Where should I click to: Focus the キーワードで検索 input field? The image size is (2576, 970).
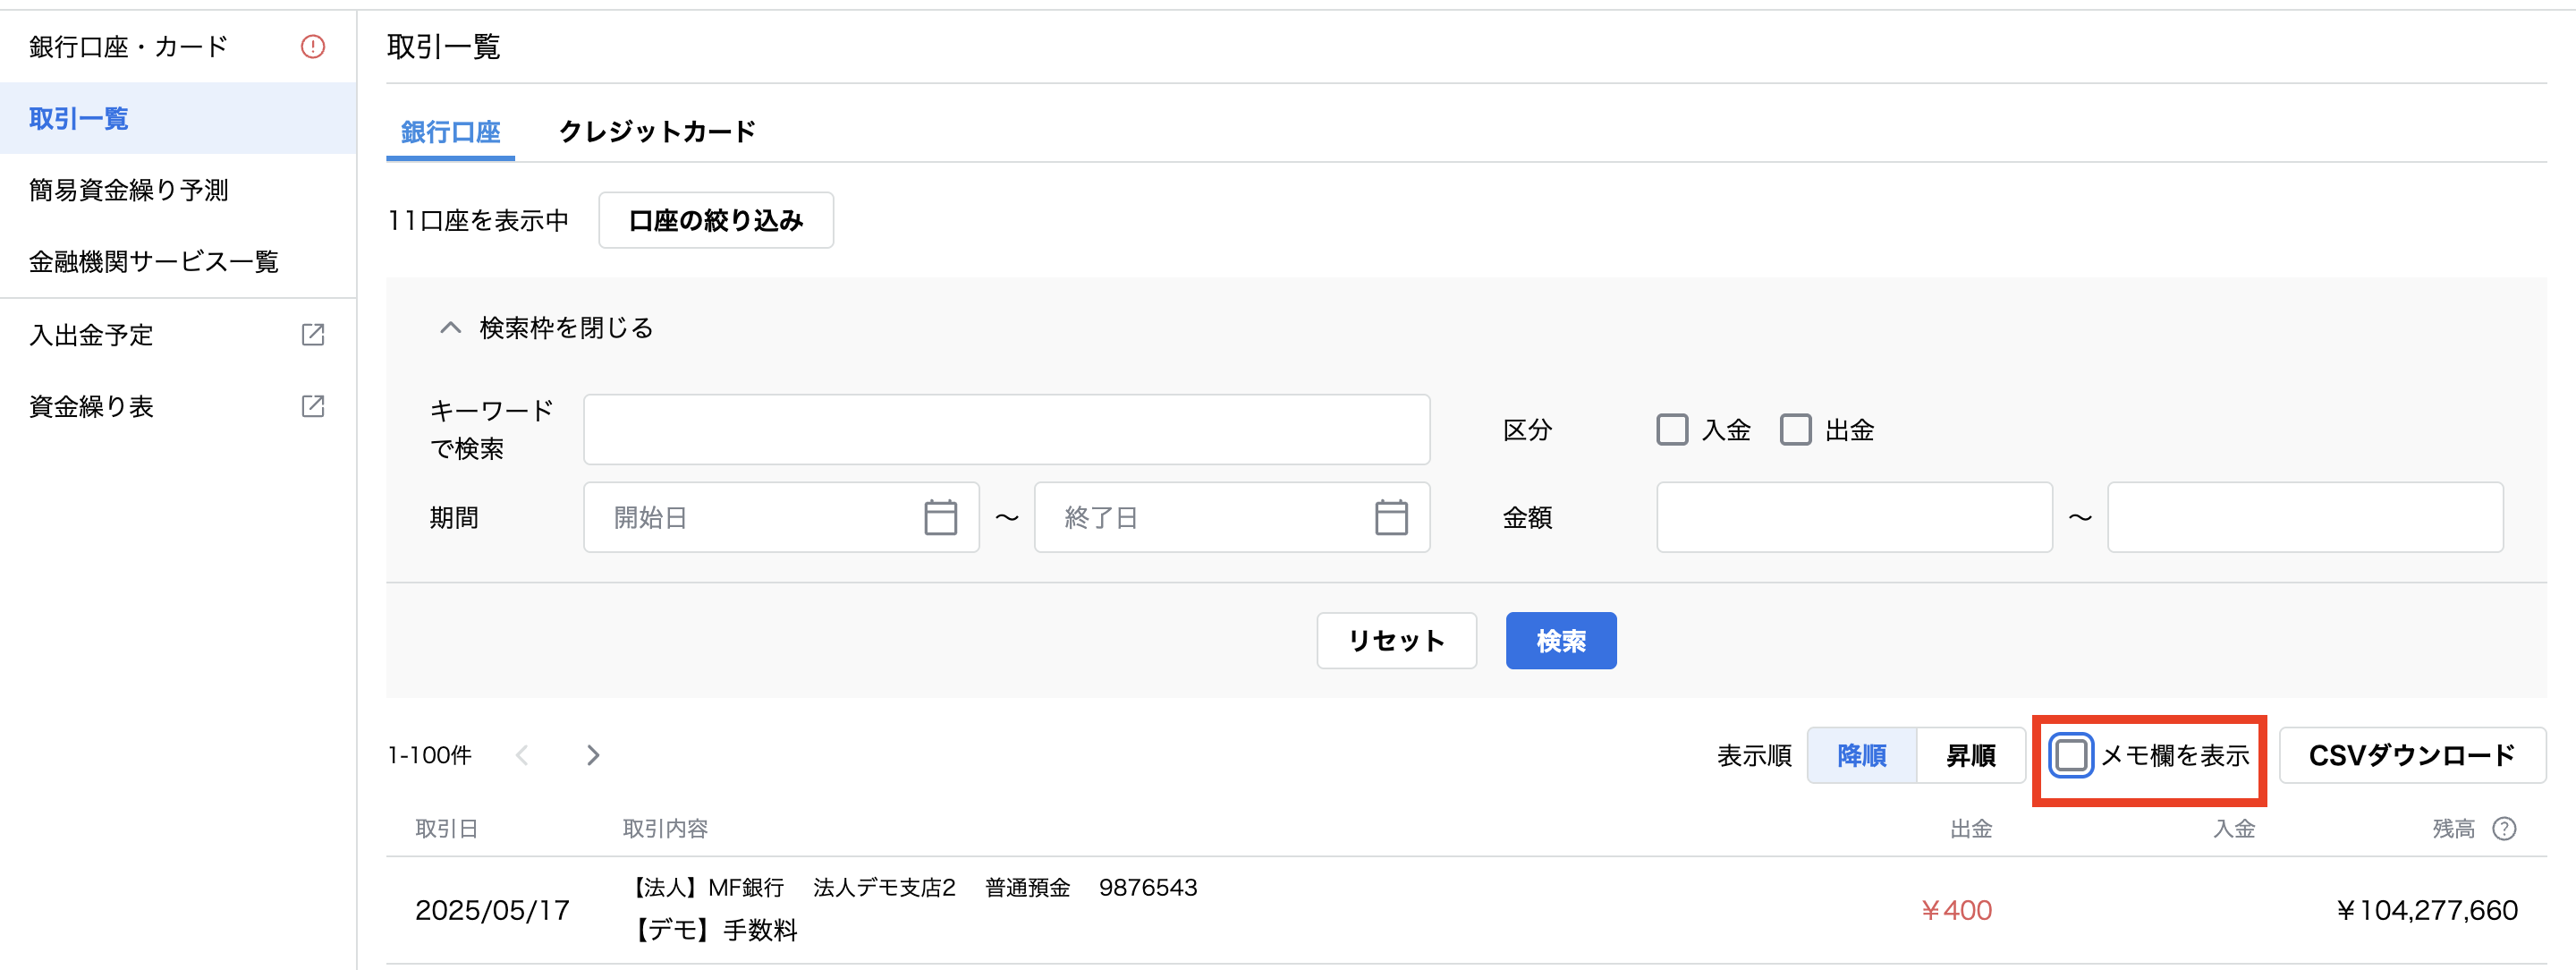[x=1006, y=430]
